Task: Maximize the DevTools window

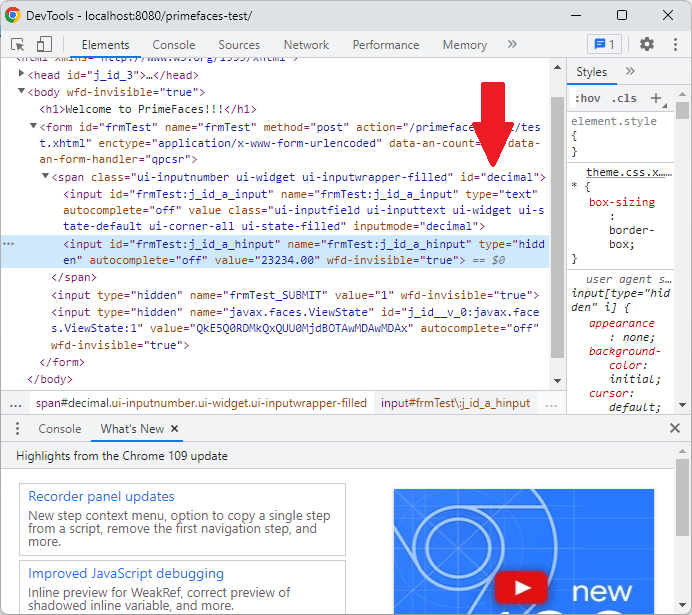Action: 622,15
